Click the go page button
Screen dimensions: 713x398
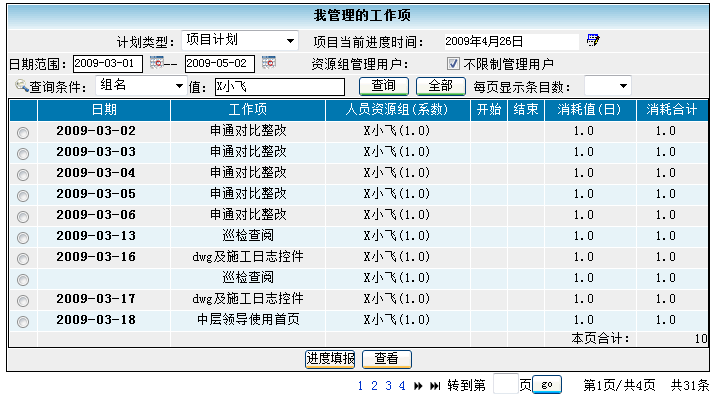[x=547, y=385]
